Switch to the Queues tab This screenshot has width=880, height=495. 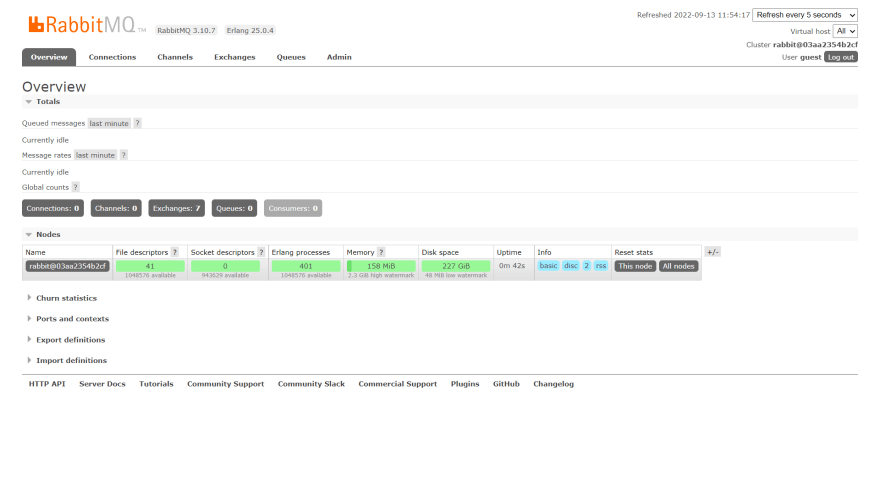tap(291, 57)
